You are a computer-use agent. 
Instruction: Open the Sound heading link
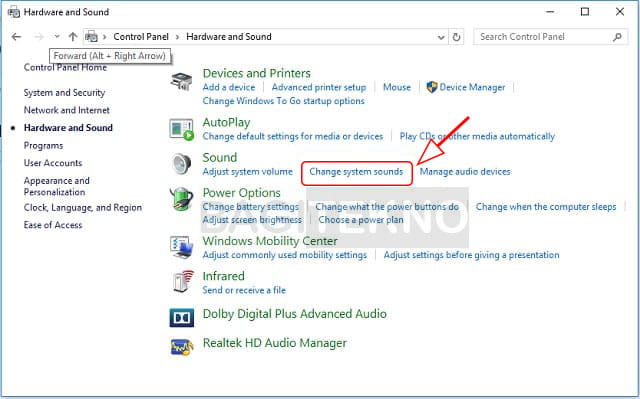[220, 157]
